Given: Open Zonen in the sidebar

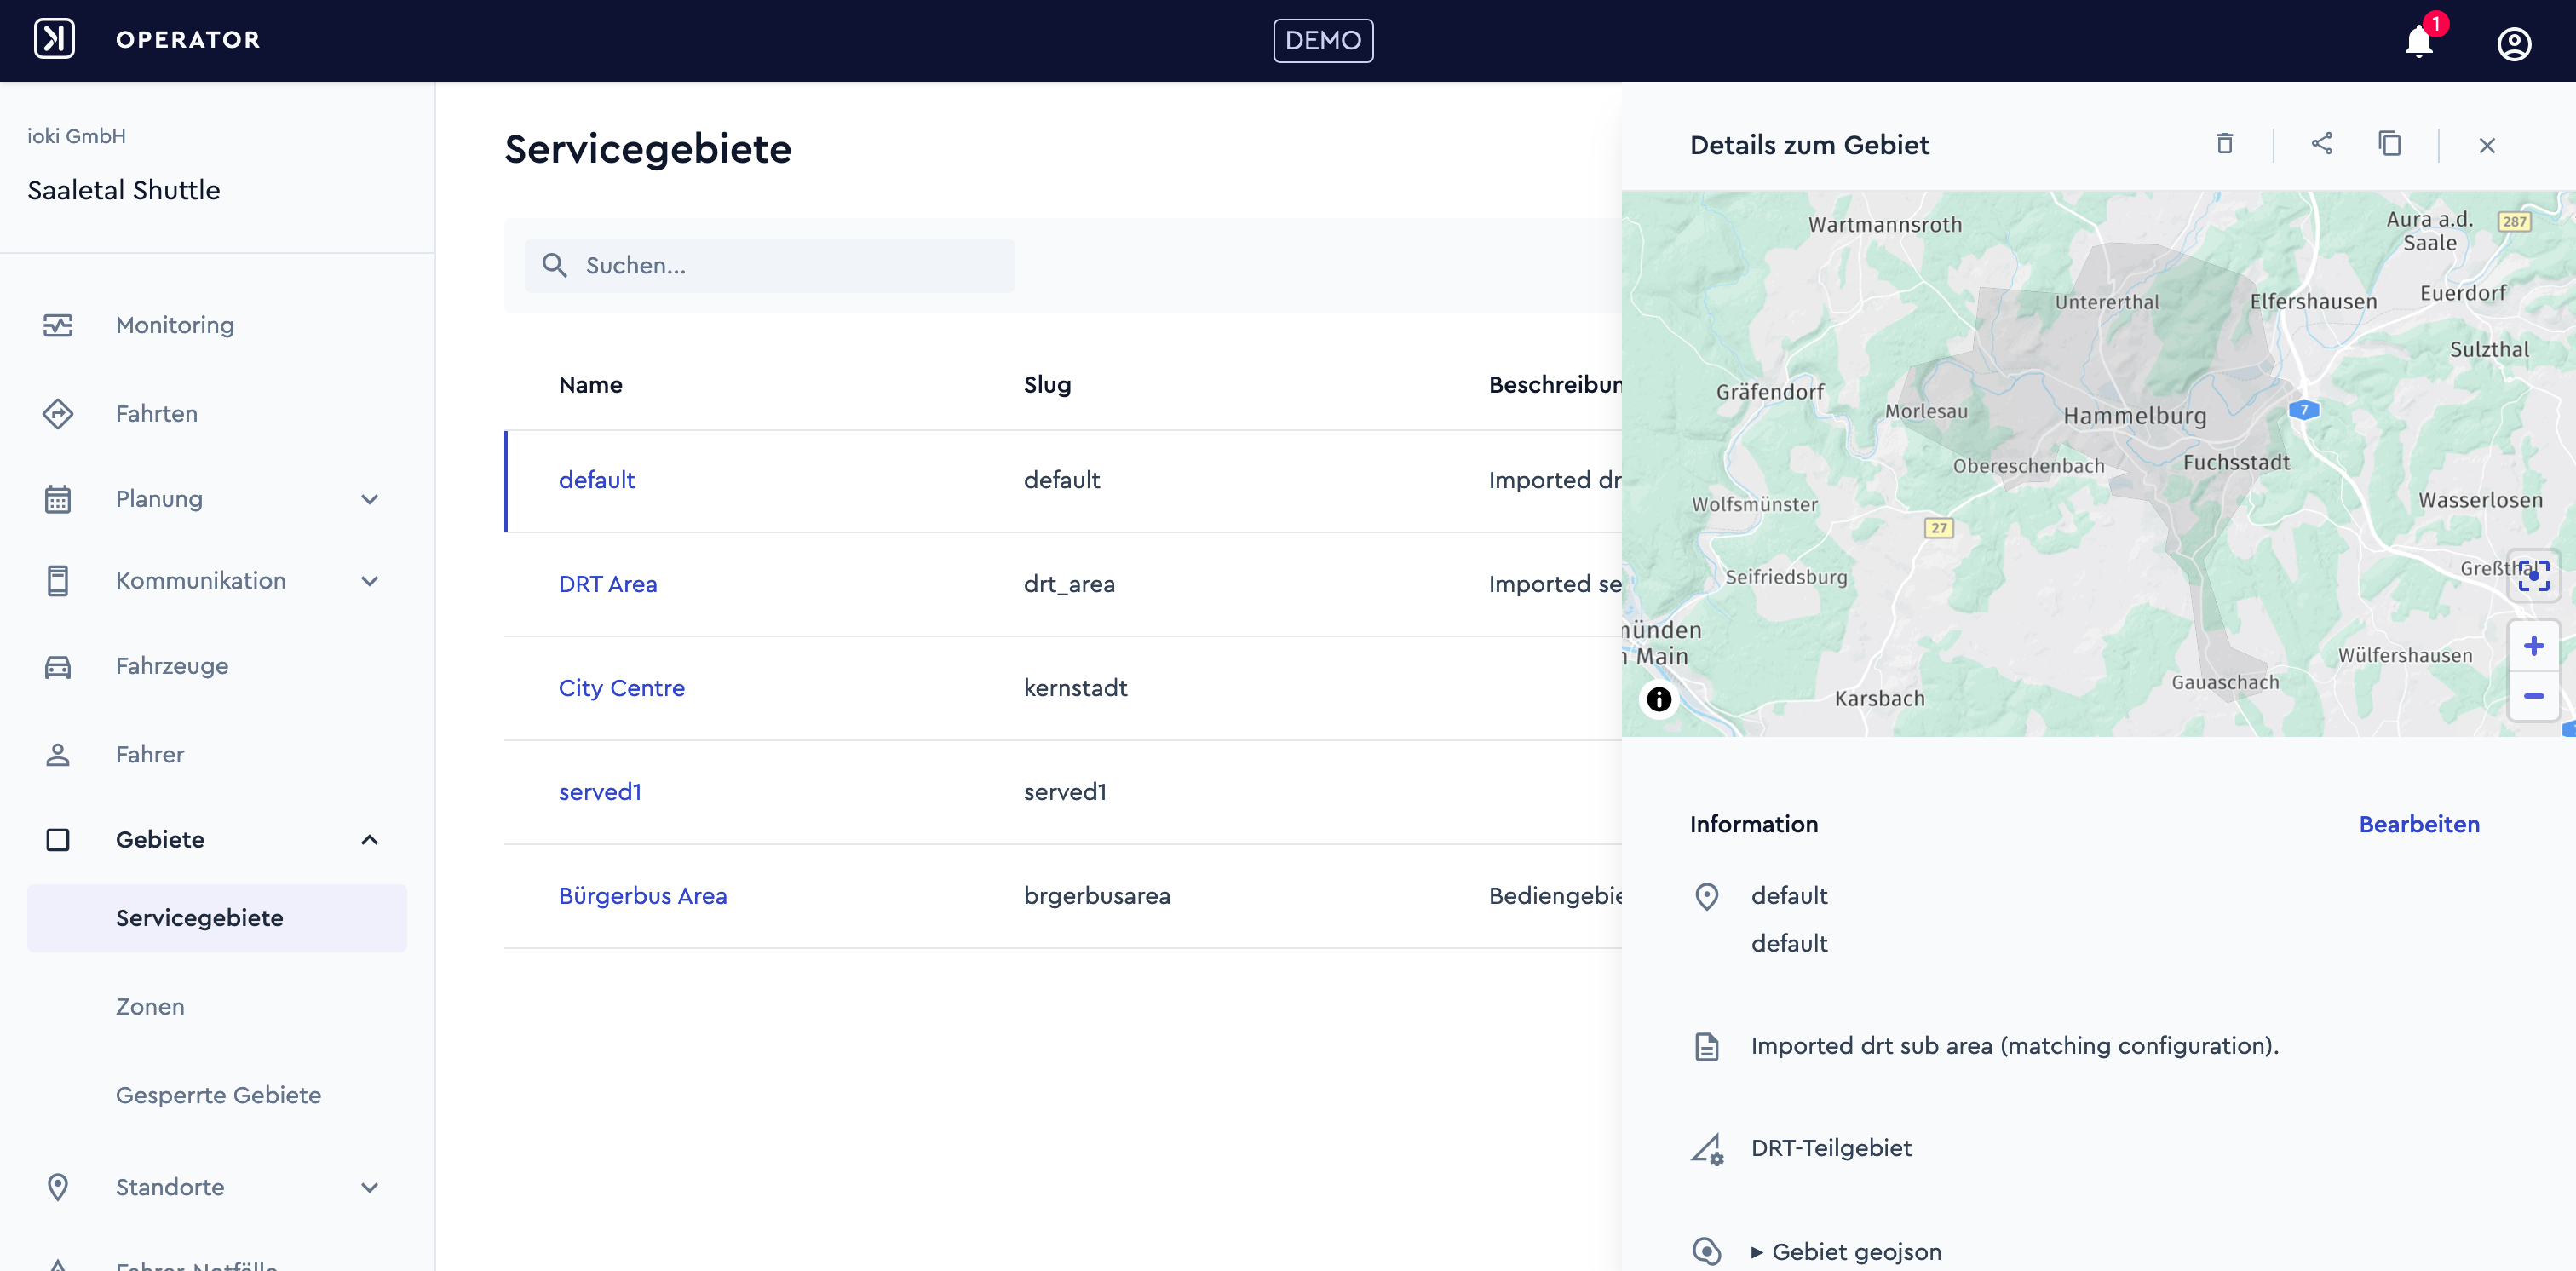Looking at the screenshot, I should (x=150, y=1007).
